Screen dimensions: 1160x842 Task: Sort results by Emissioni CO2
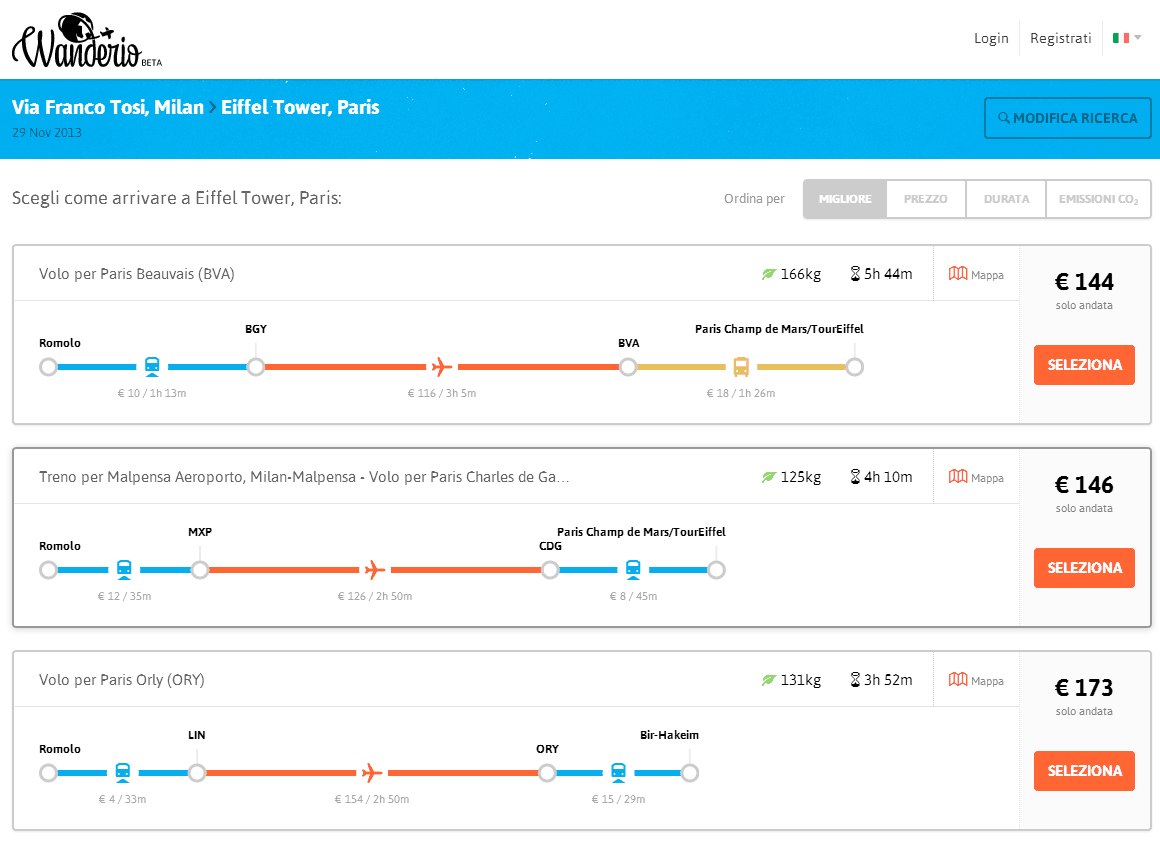(1098, 199)
